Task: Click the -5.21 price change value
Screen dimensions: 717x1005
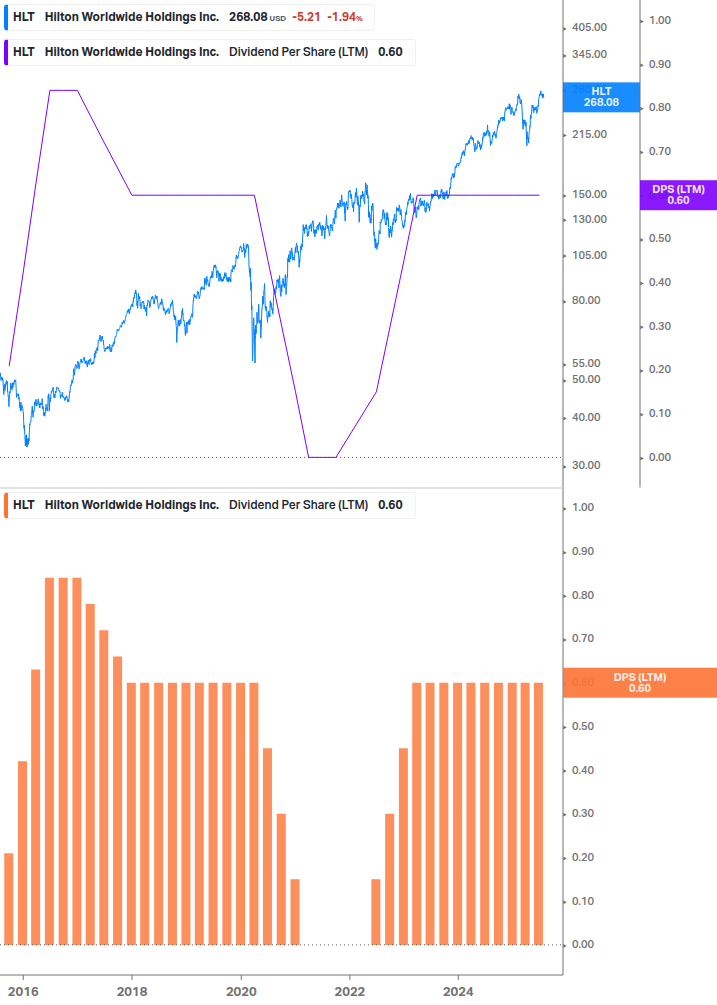Action: 306,17
